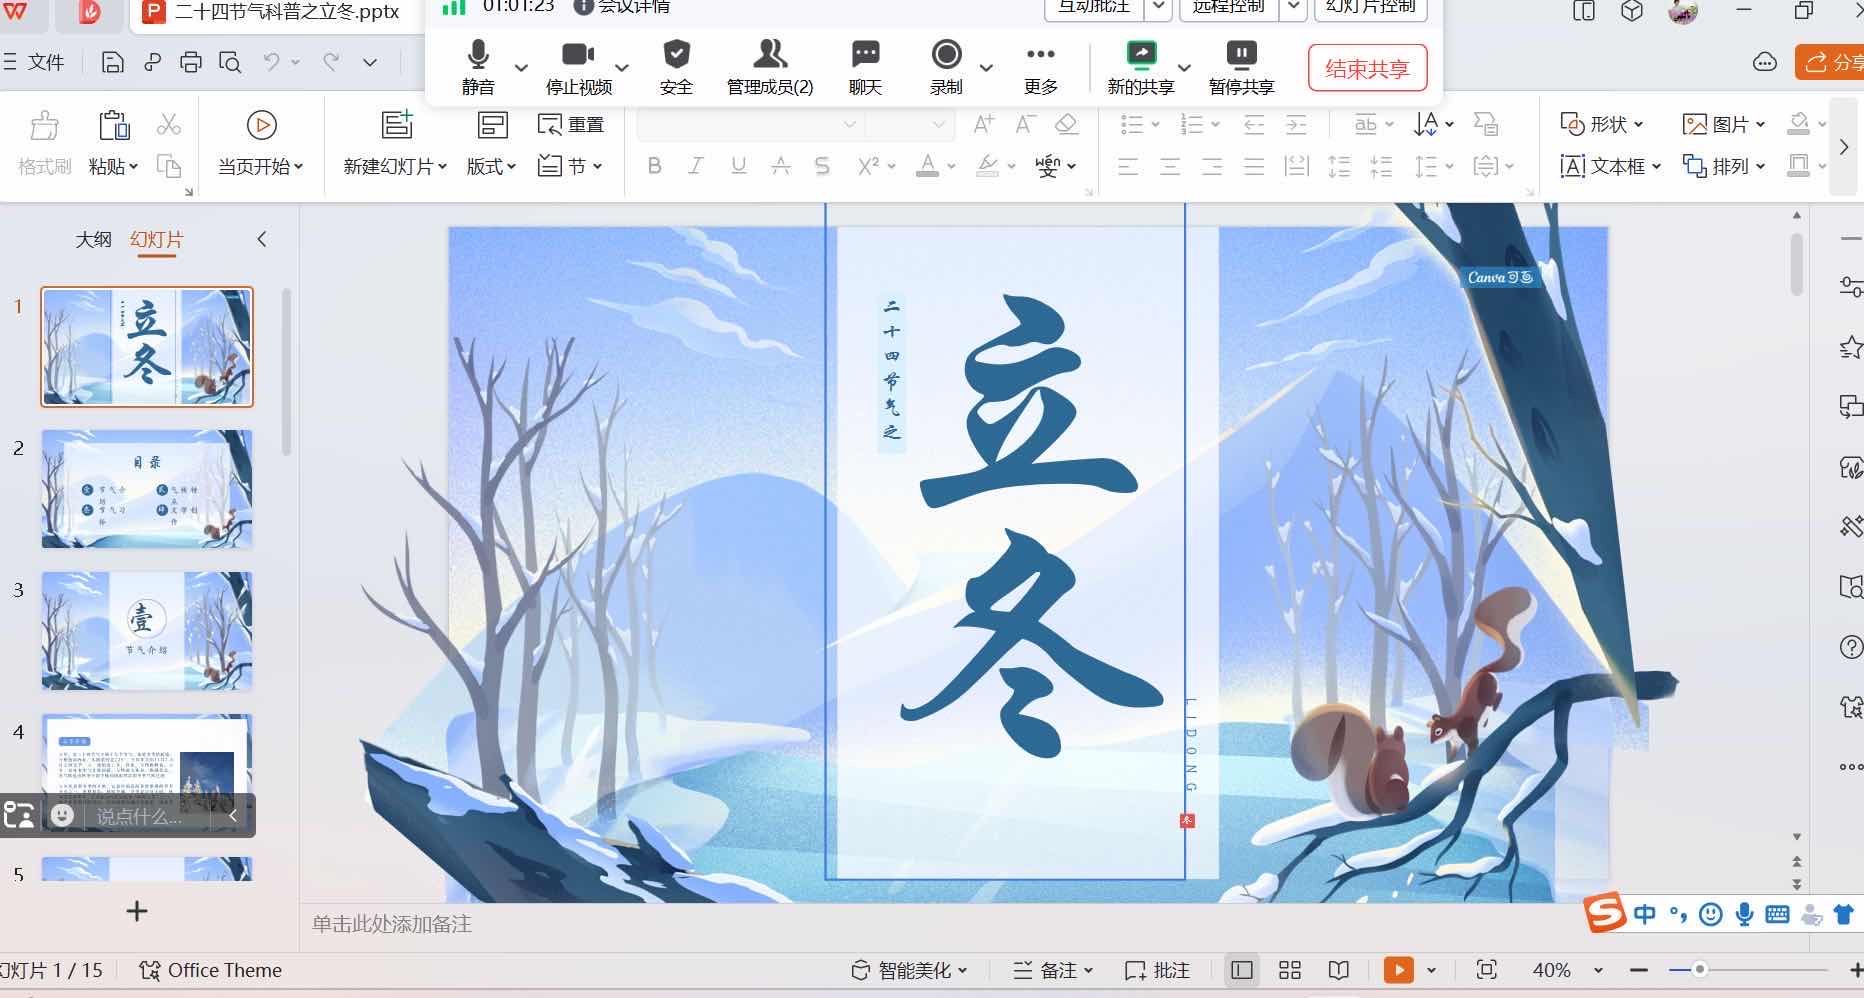This screenshot has width=1864, height=998.
Task: Click the zoom slider handle
Action: [1699, 970]
